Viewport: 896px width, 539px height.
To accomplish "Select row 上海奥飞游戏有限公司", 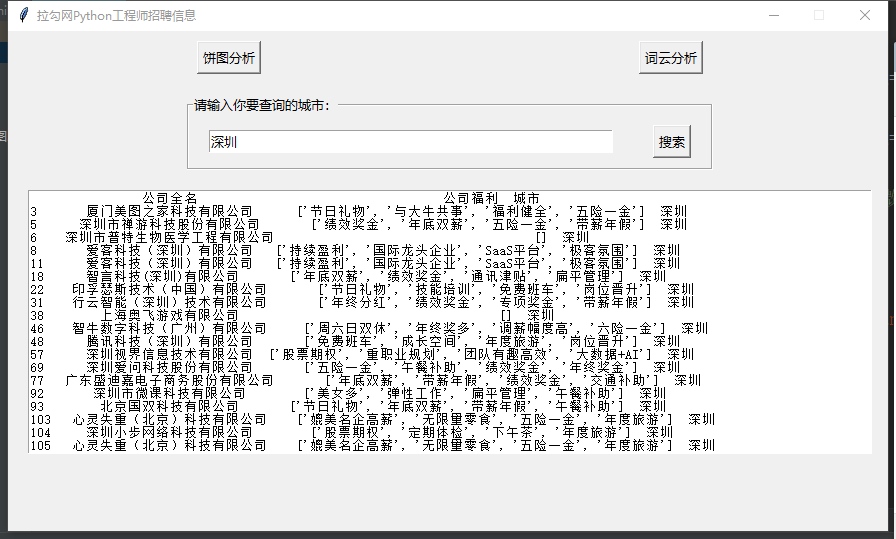I will [x=293, y=316].
